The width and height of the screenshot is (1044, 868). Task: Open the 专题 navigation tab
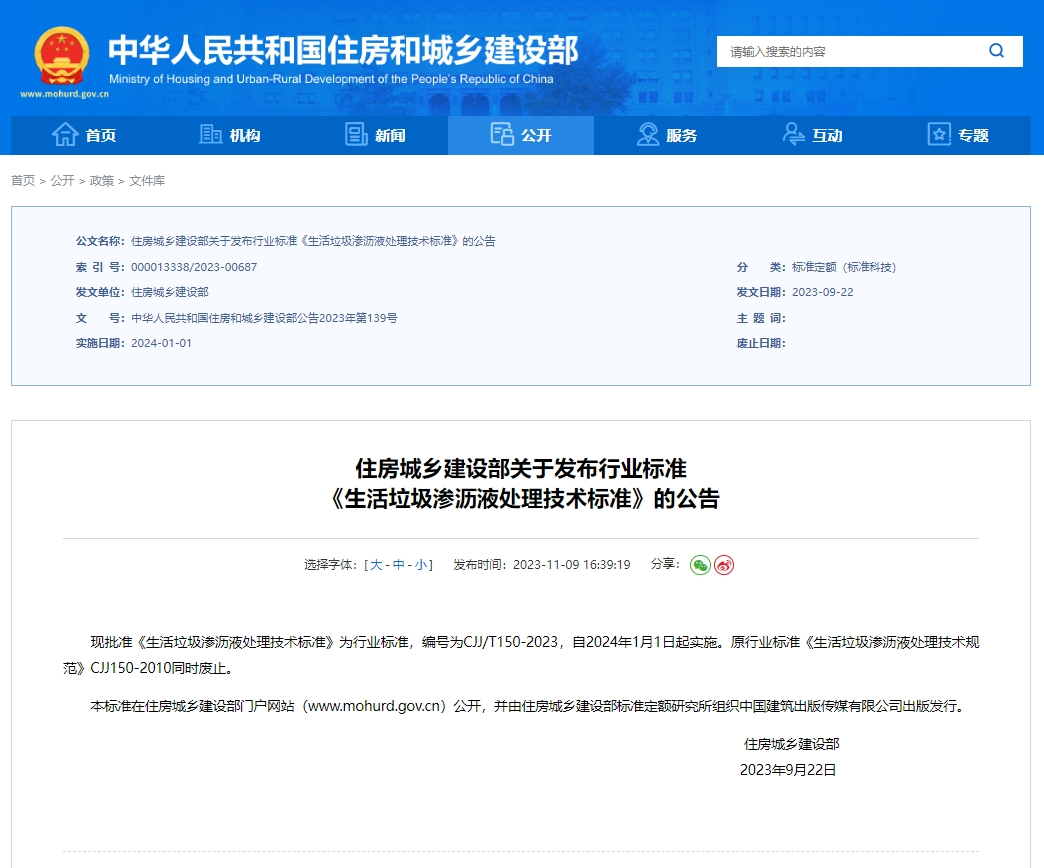tap(958, 135)
